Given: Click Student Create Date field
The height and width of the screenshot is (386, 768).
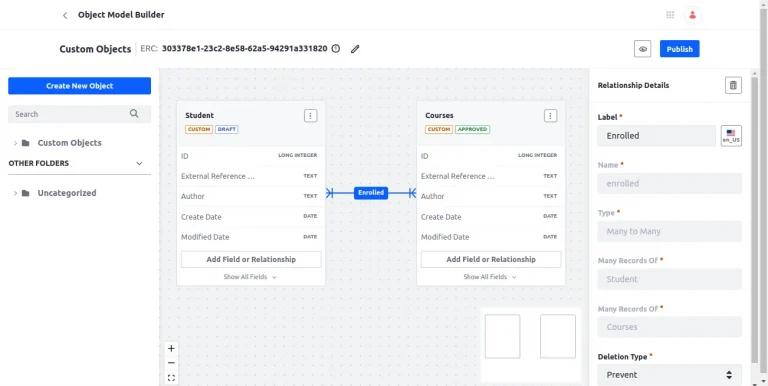Looking at the screenshot, I should [251, 217].
